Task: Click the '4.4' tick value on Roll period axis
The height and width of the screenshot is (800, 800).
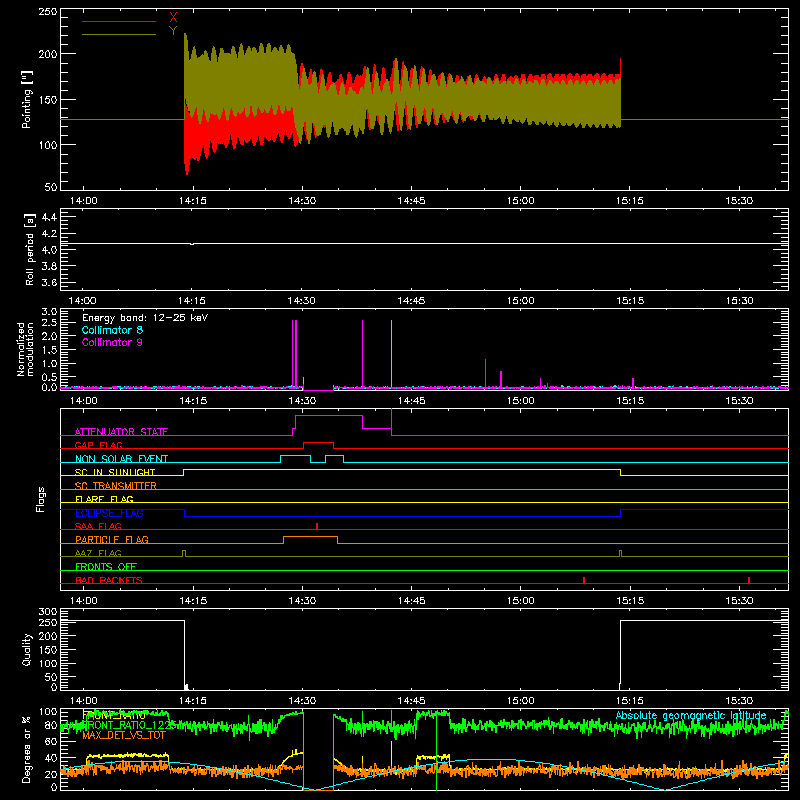Action: 49,217
